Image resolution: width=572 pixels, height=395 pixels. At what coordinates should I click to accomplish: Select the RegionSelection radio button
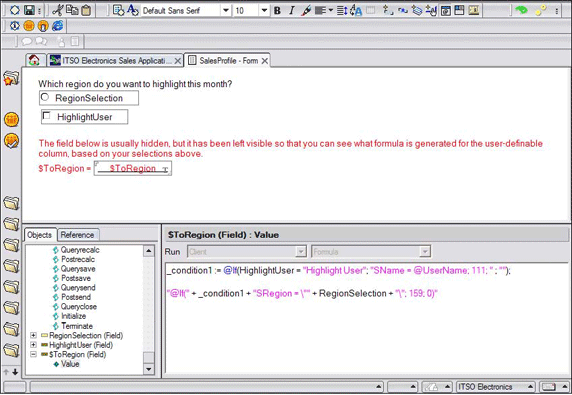pyautogui.click(x=45, y=97)
